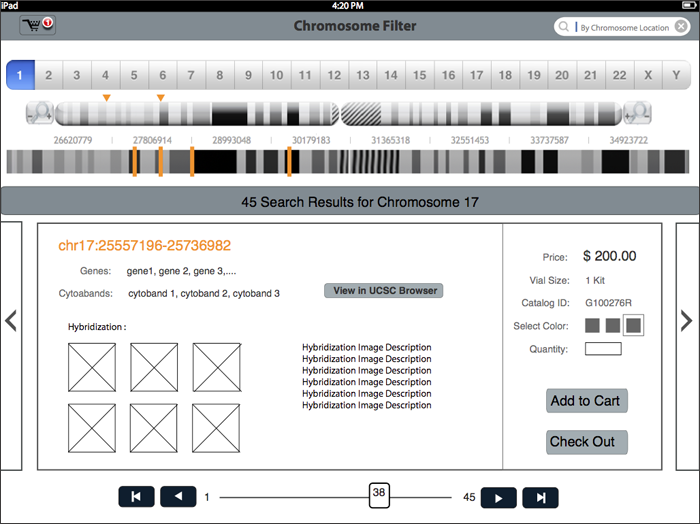The image size is (700, 524).
Task: Open third hybridization thumbnail in top row
Action: coord(217,367)
